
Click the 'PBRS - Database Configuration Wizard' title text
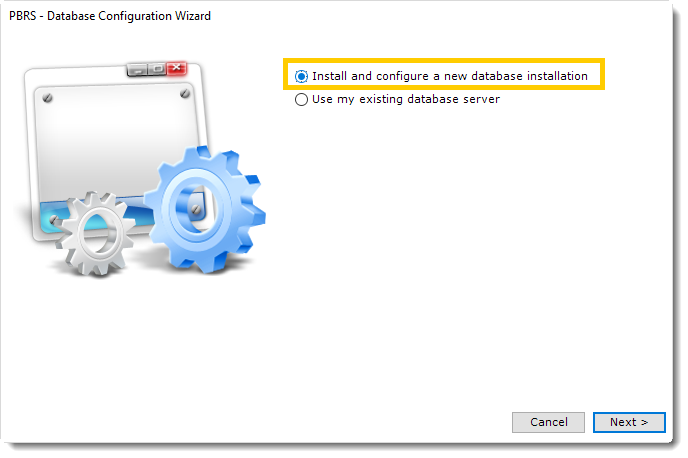[110, 16]
